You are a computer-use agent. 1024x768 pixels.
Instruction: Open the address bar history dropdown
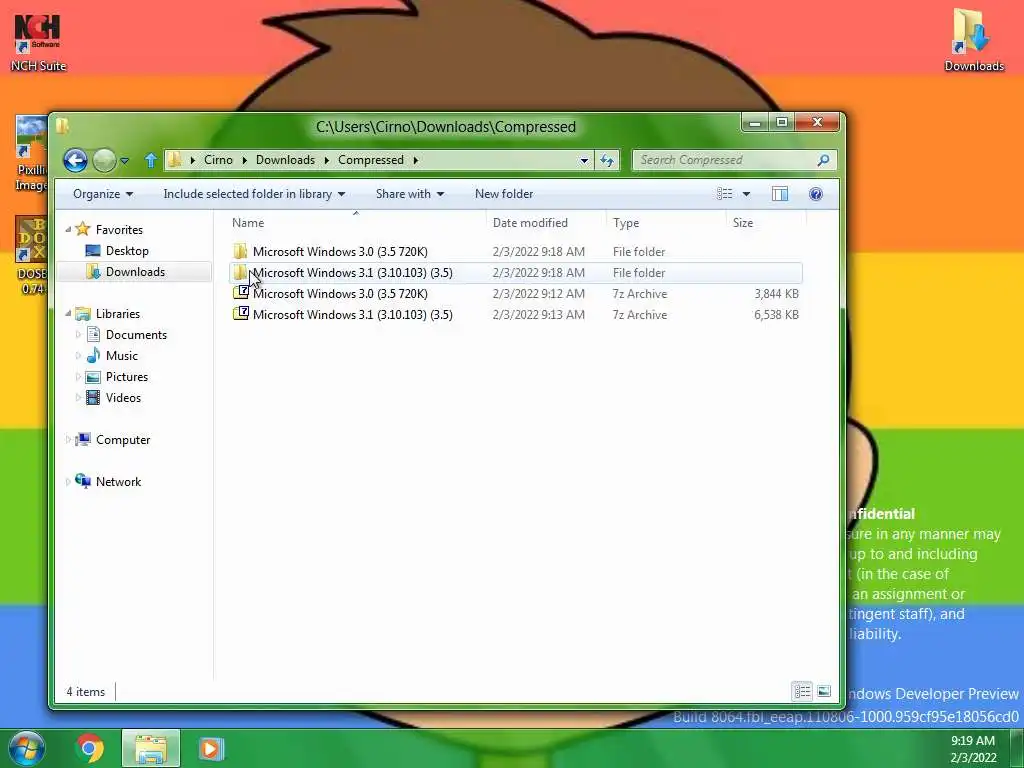click(584, 160)
